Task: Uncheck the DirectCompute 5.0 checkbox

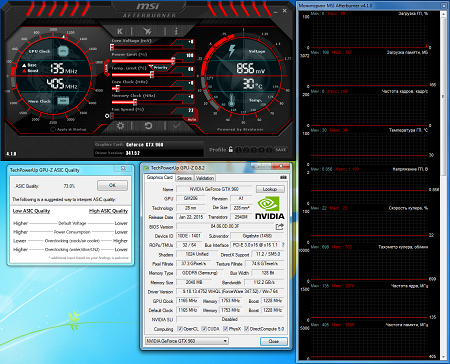Action: click(247, 329)
